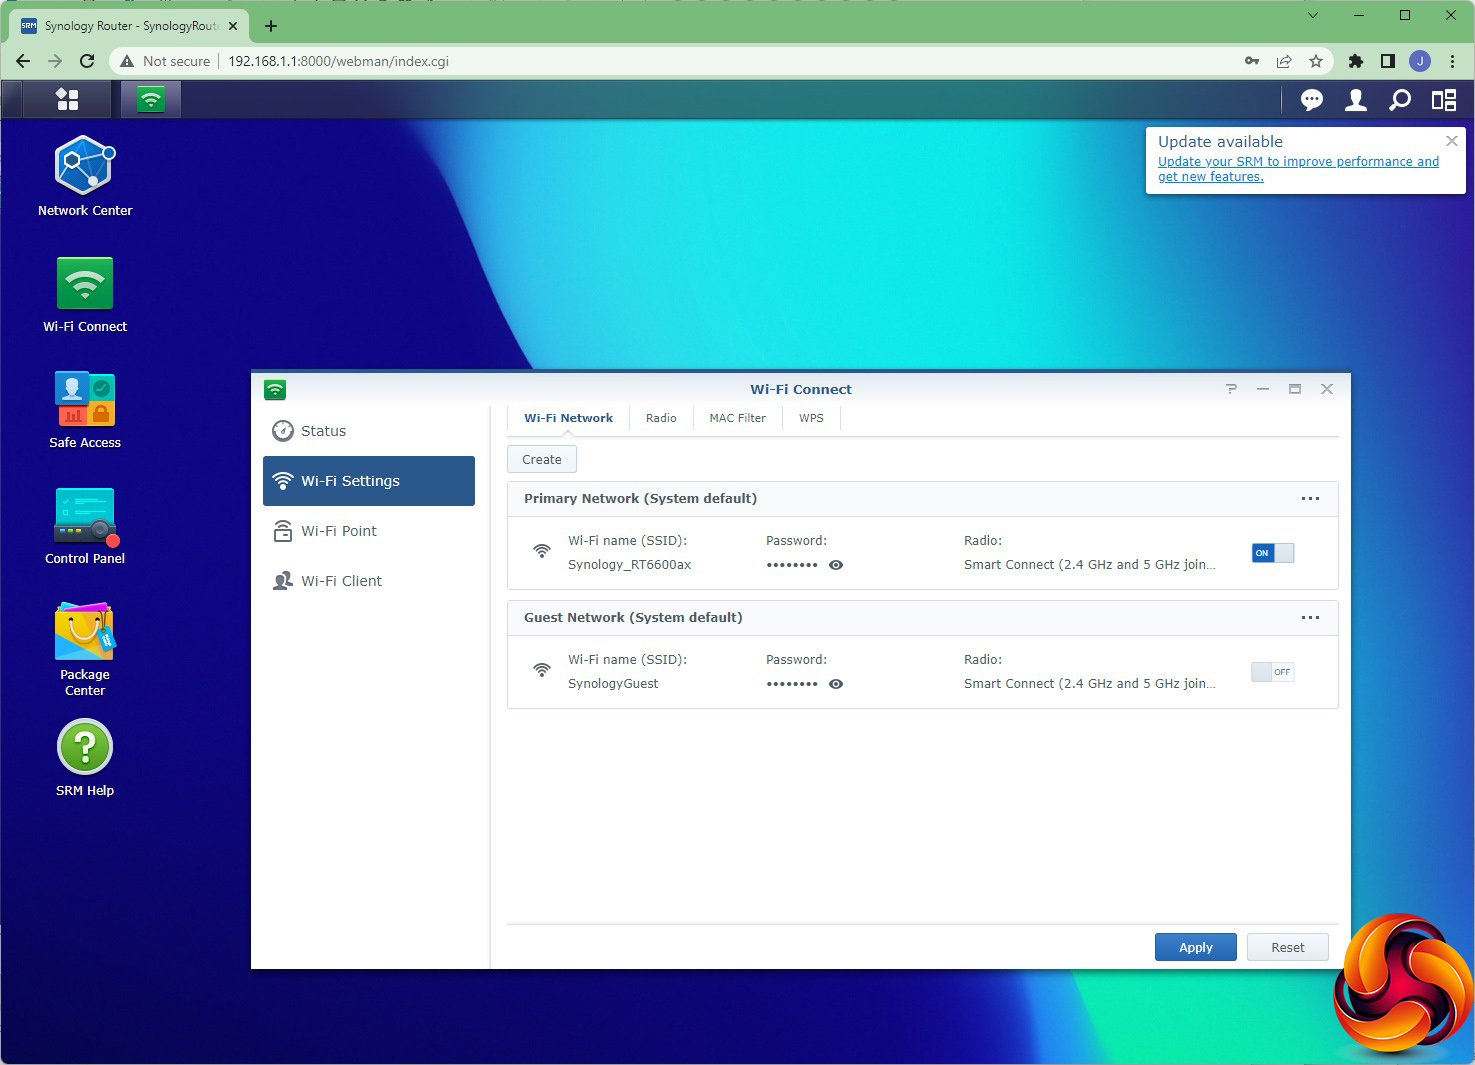Screen dimensions: 1475x1065
Task: Expand Primary Network options menu
Action: (x=1310, y=498)
